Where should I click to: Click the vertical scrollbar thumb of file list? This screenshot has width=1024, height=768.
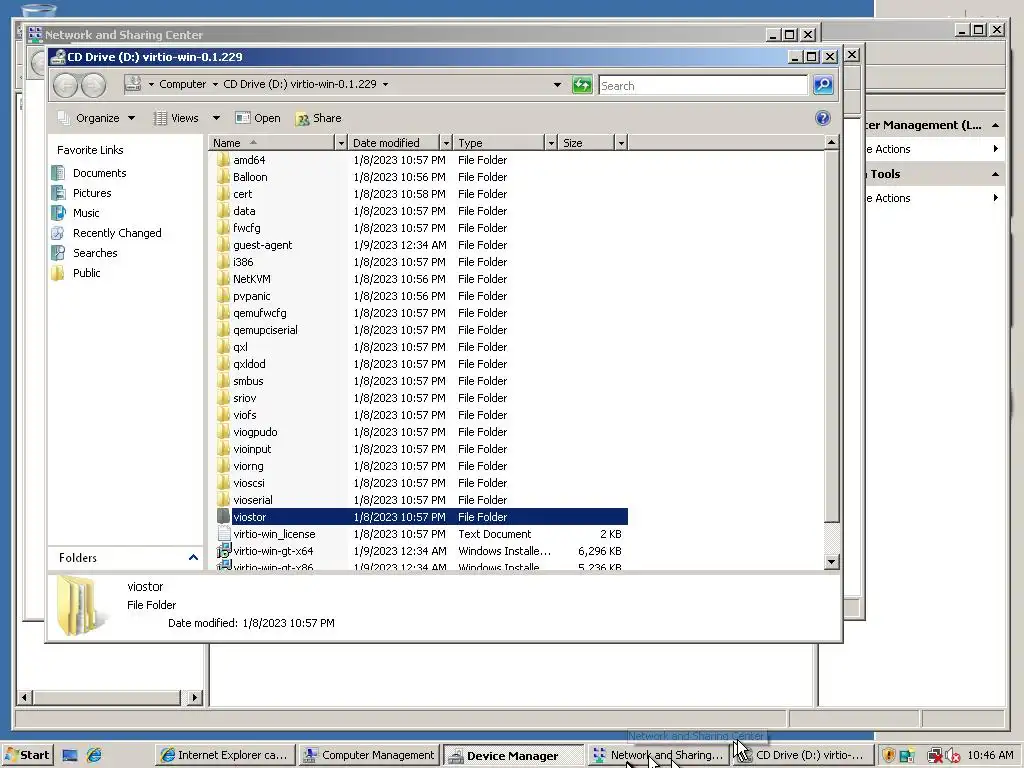point(831,336)
